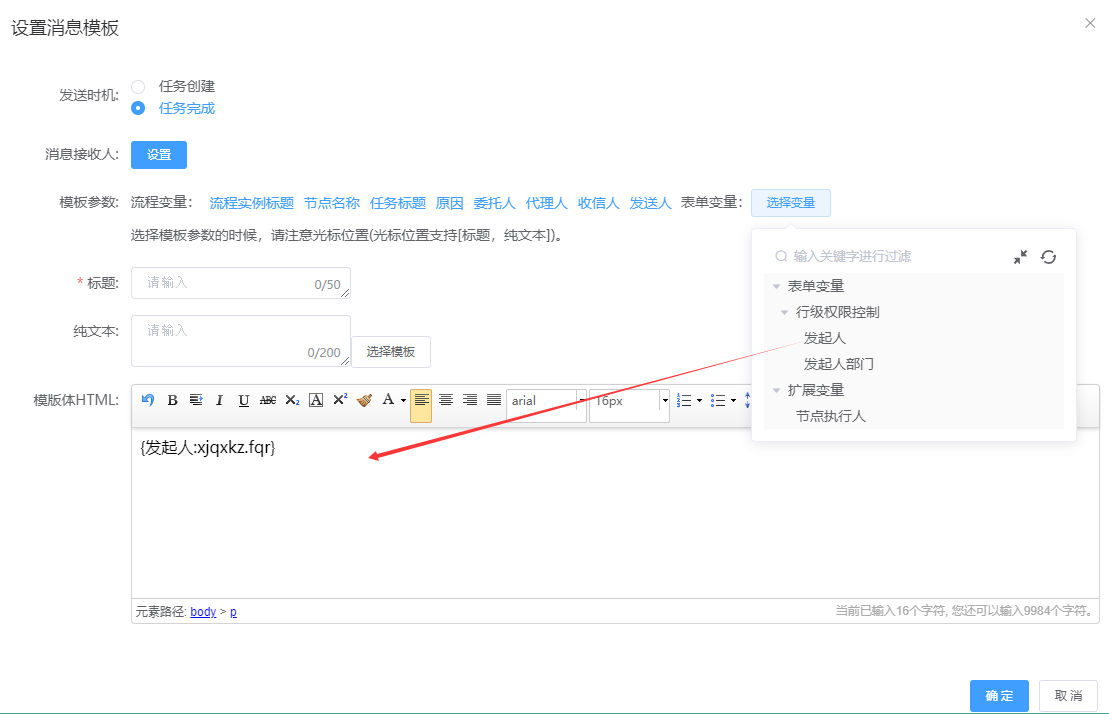Toggle underline formatting in editor
Viewport: 1109px width, 714px height.
click(x=243, y=400)
